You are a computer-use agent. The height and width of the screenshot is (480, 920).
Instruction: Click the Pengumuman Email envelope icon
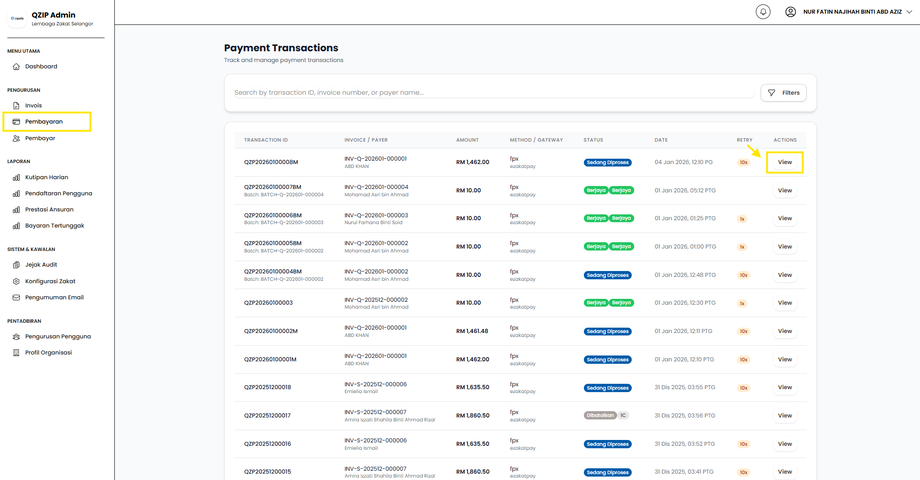pyautogui.click(x=16, y=298)
